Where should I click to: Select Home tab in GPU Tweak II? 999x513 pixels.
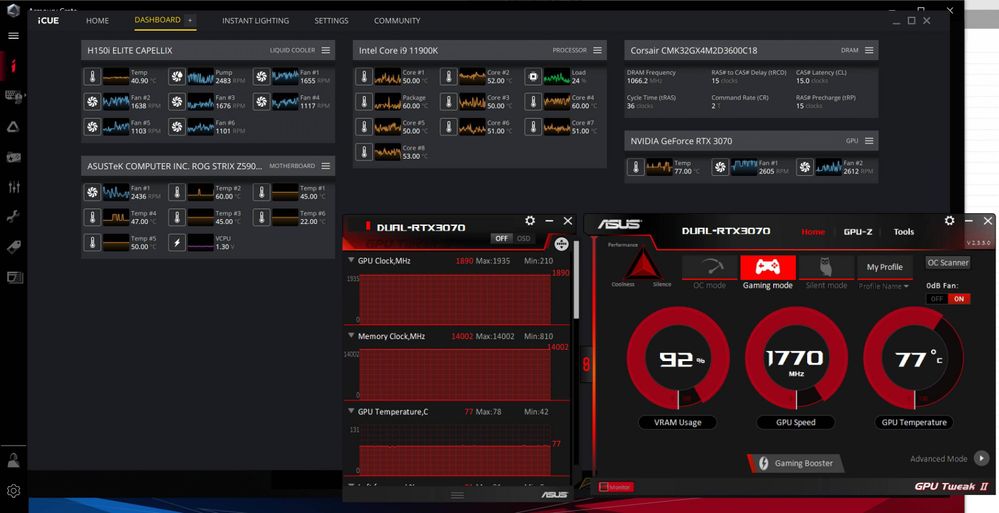[813, 232]
